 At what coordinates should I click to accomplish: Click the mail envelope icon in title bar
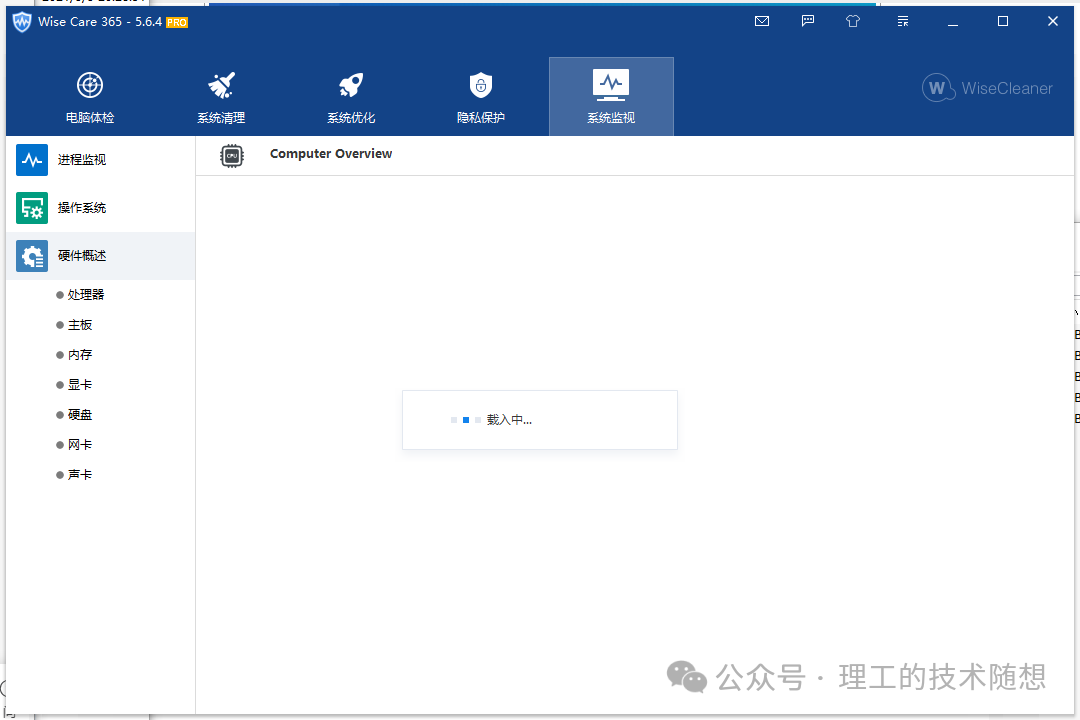(x=762, y=21)
